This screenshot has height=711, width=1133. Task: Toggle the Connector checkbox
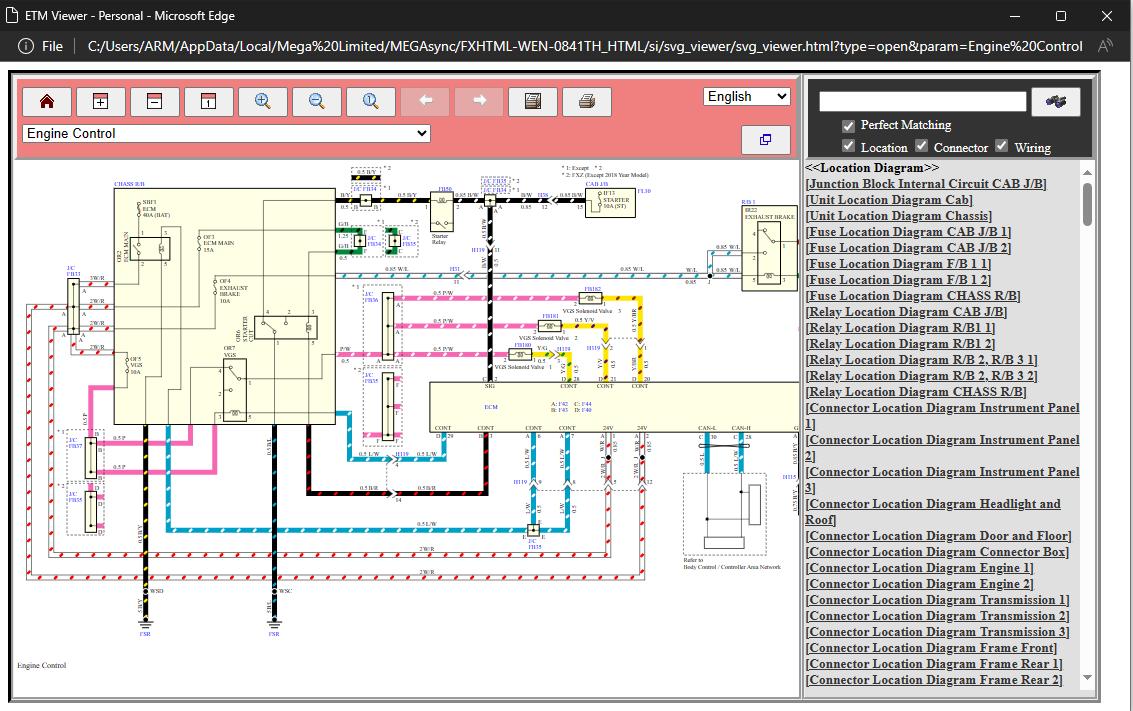921,147
